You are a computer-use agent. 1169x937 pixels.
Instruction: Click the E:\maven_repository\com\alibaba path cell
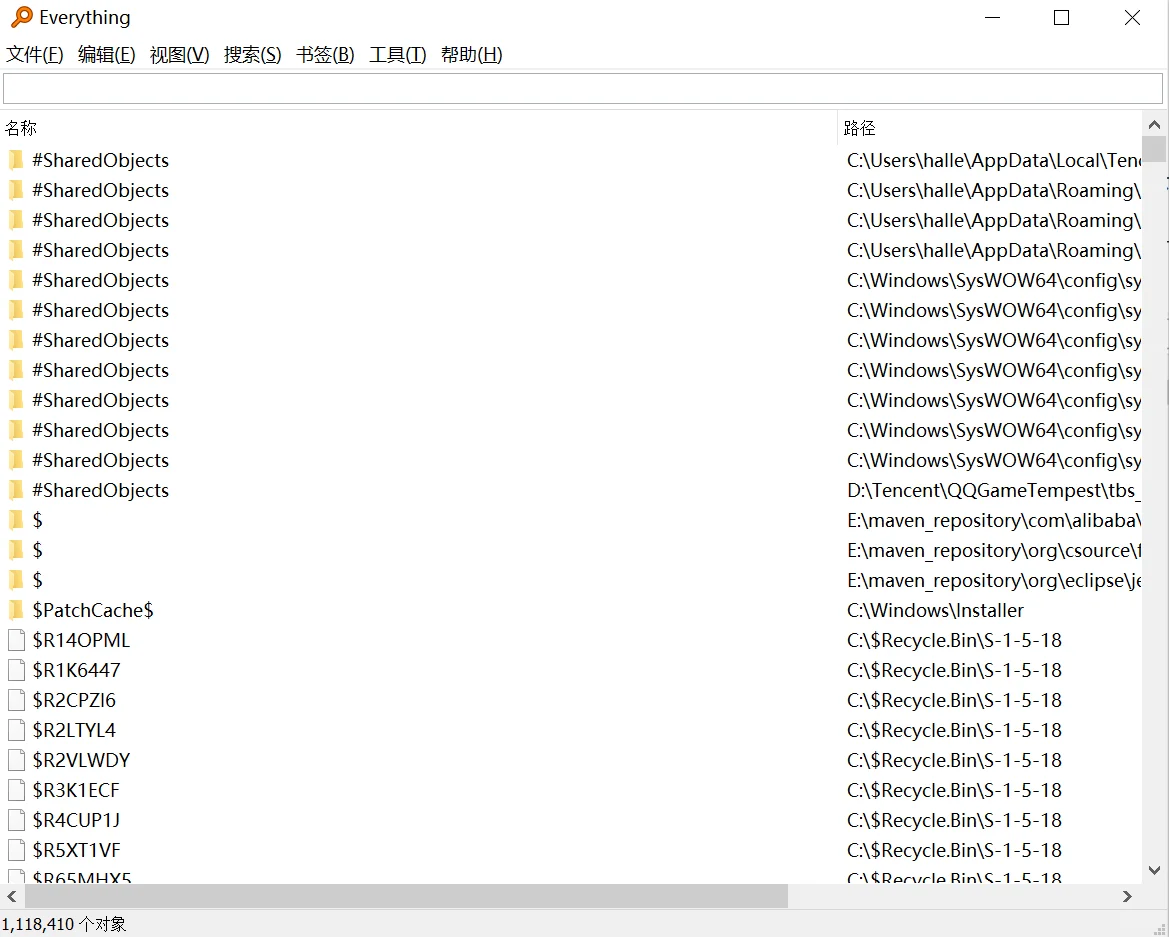tap(994, 520)
